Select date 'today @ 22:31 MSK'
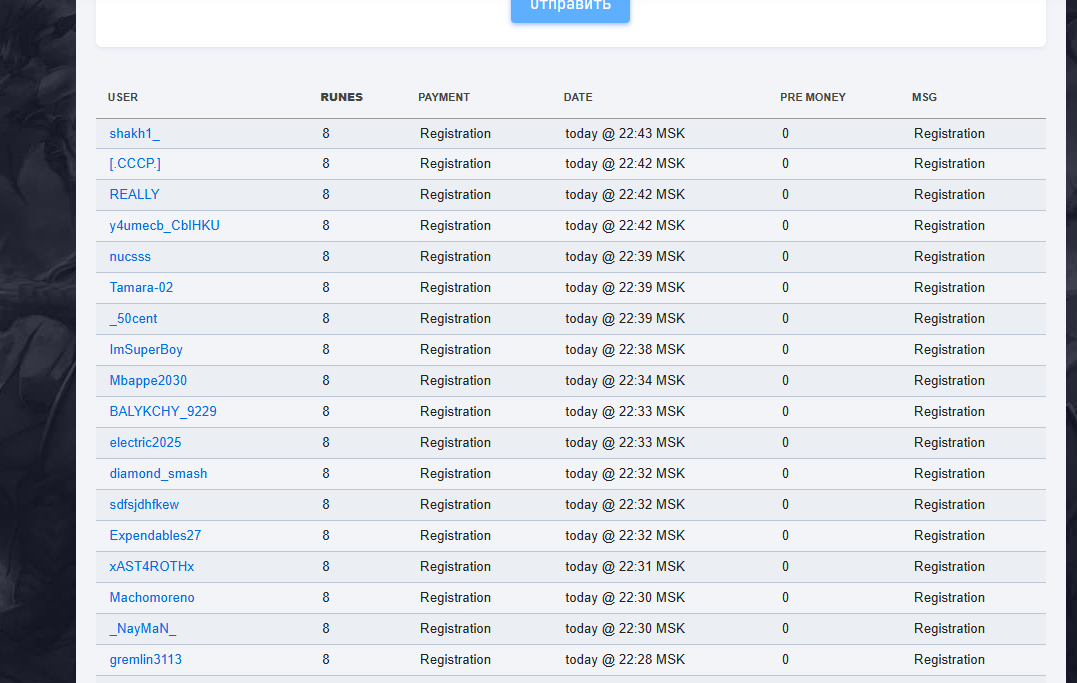1077x683 pixels. (625, 566)
